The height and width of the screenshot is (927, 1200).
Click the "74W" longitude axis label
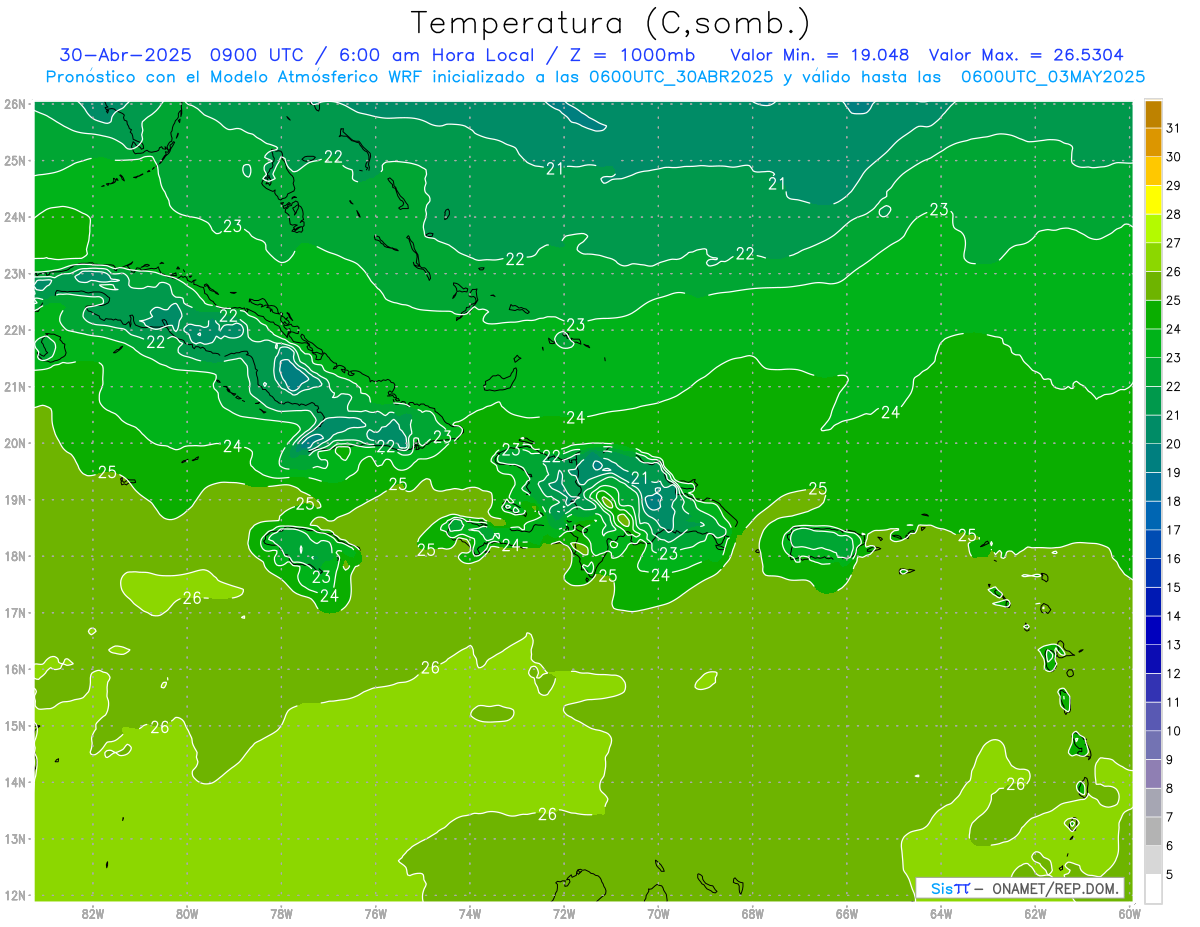pyautogui.click(x=470, y=912)
